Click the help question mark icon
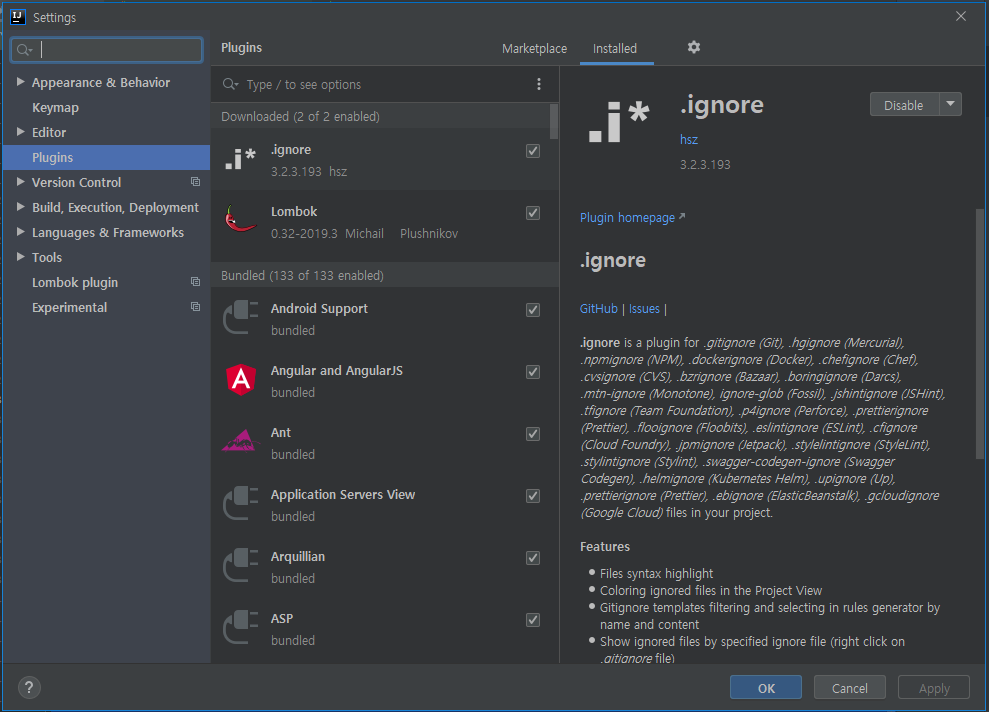 tap(29, 687)
